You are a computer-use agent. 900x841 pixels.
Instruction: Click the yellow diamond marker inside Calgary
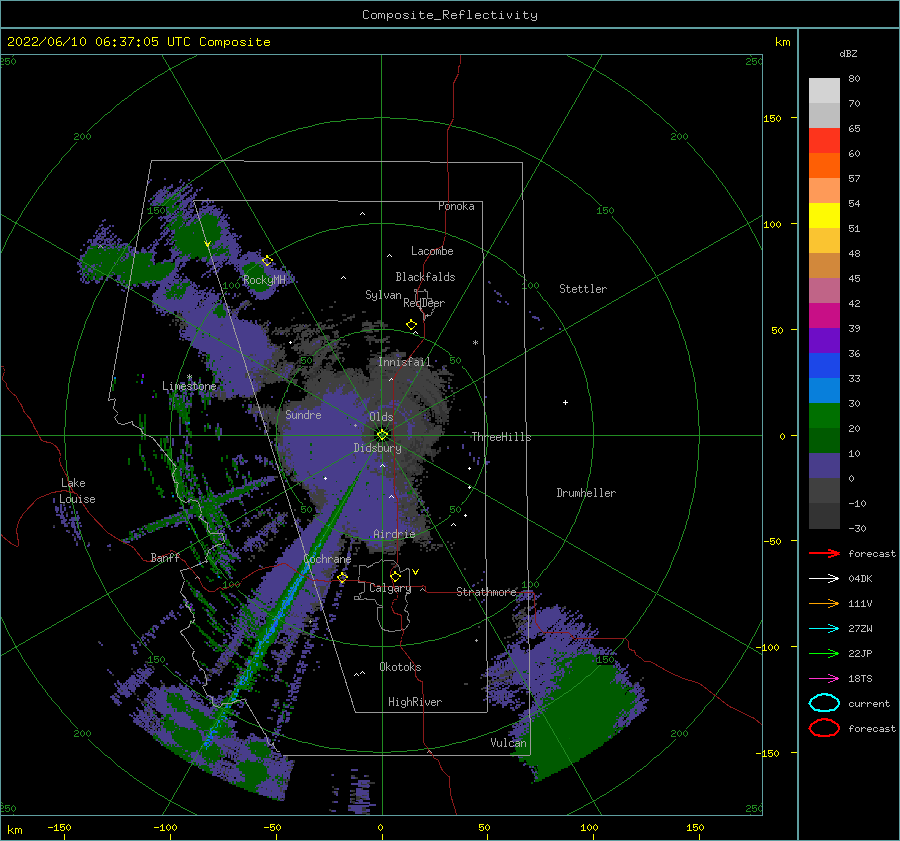[395, 576]
